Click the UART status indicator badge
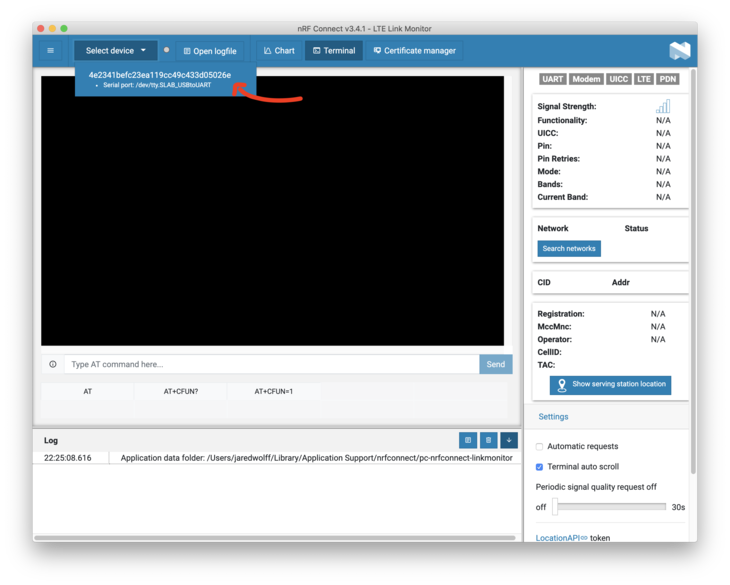Viewport: 730px width, 585px height. [553, 79]
